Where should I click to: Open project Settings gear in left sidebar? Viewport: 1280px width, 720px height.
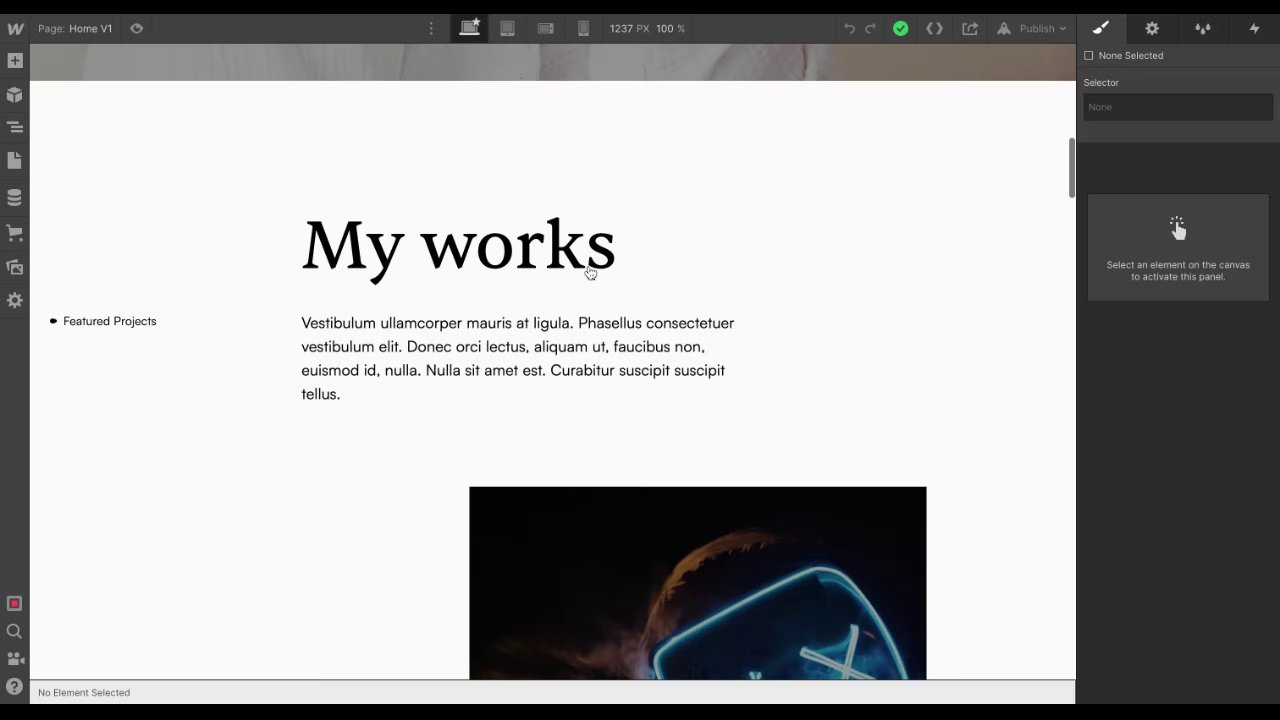coord(15,300)
